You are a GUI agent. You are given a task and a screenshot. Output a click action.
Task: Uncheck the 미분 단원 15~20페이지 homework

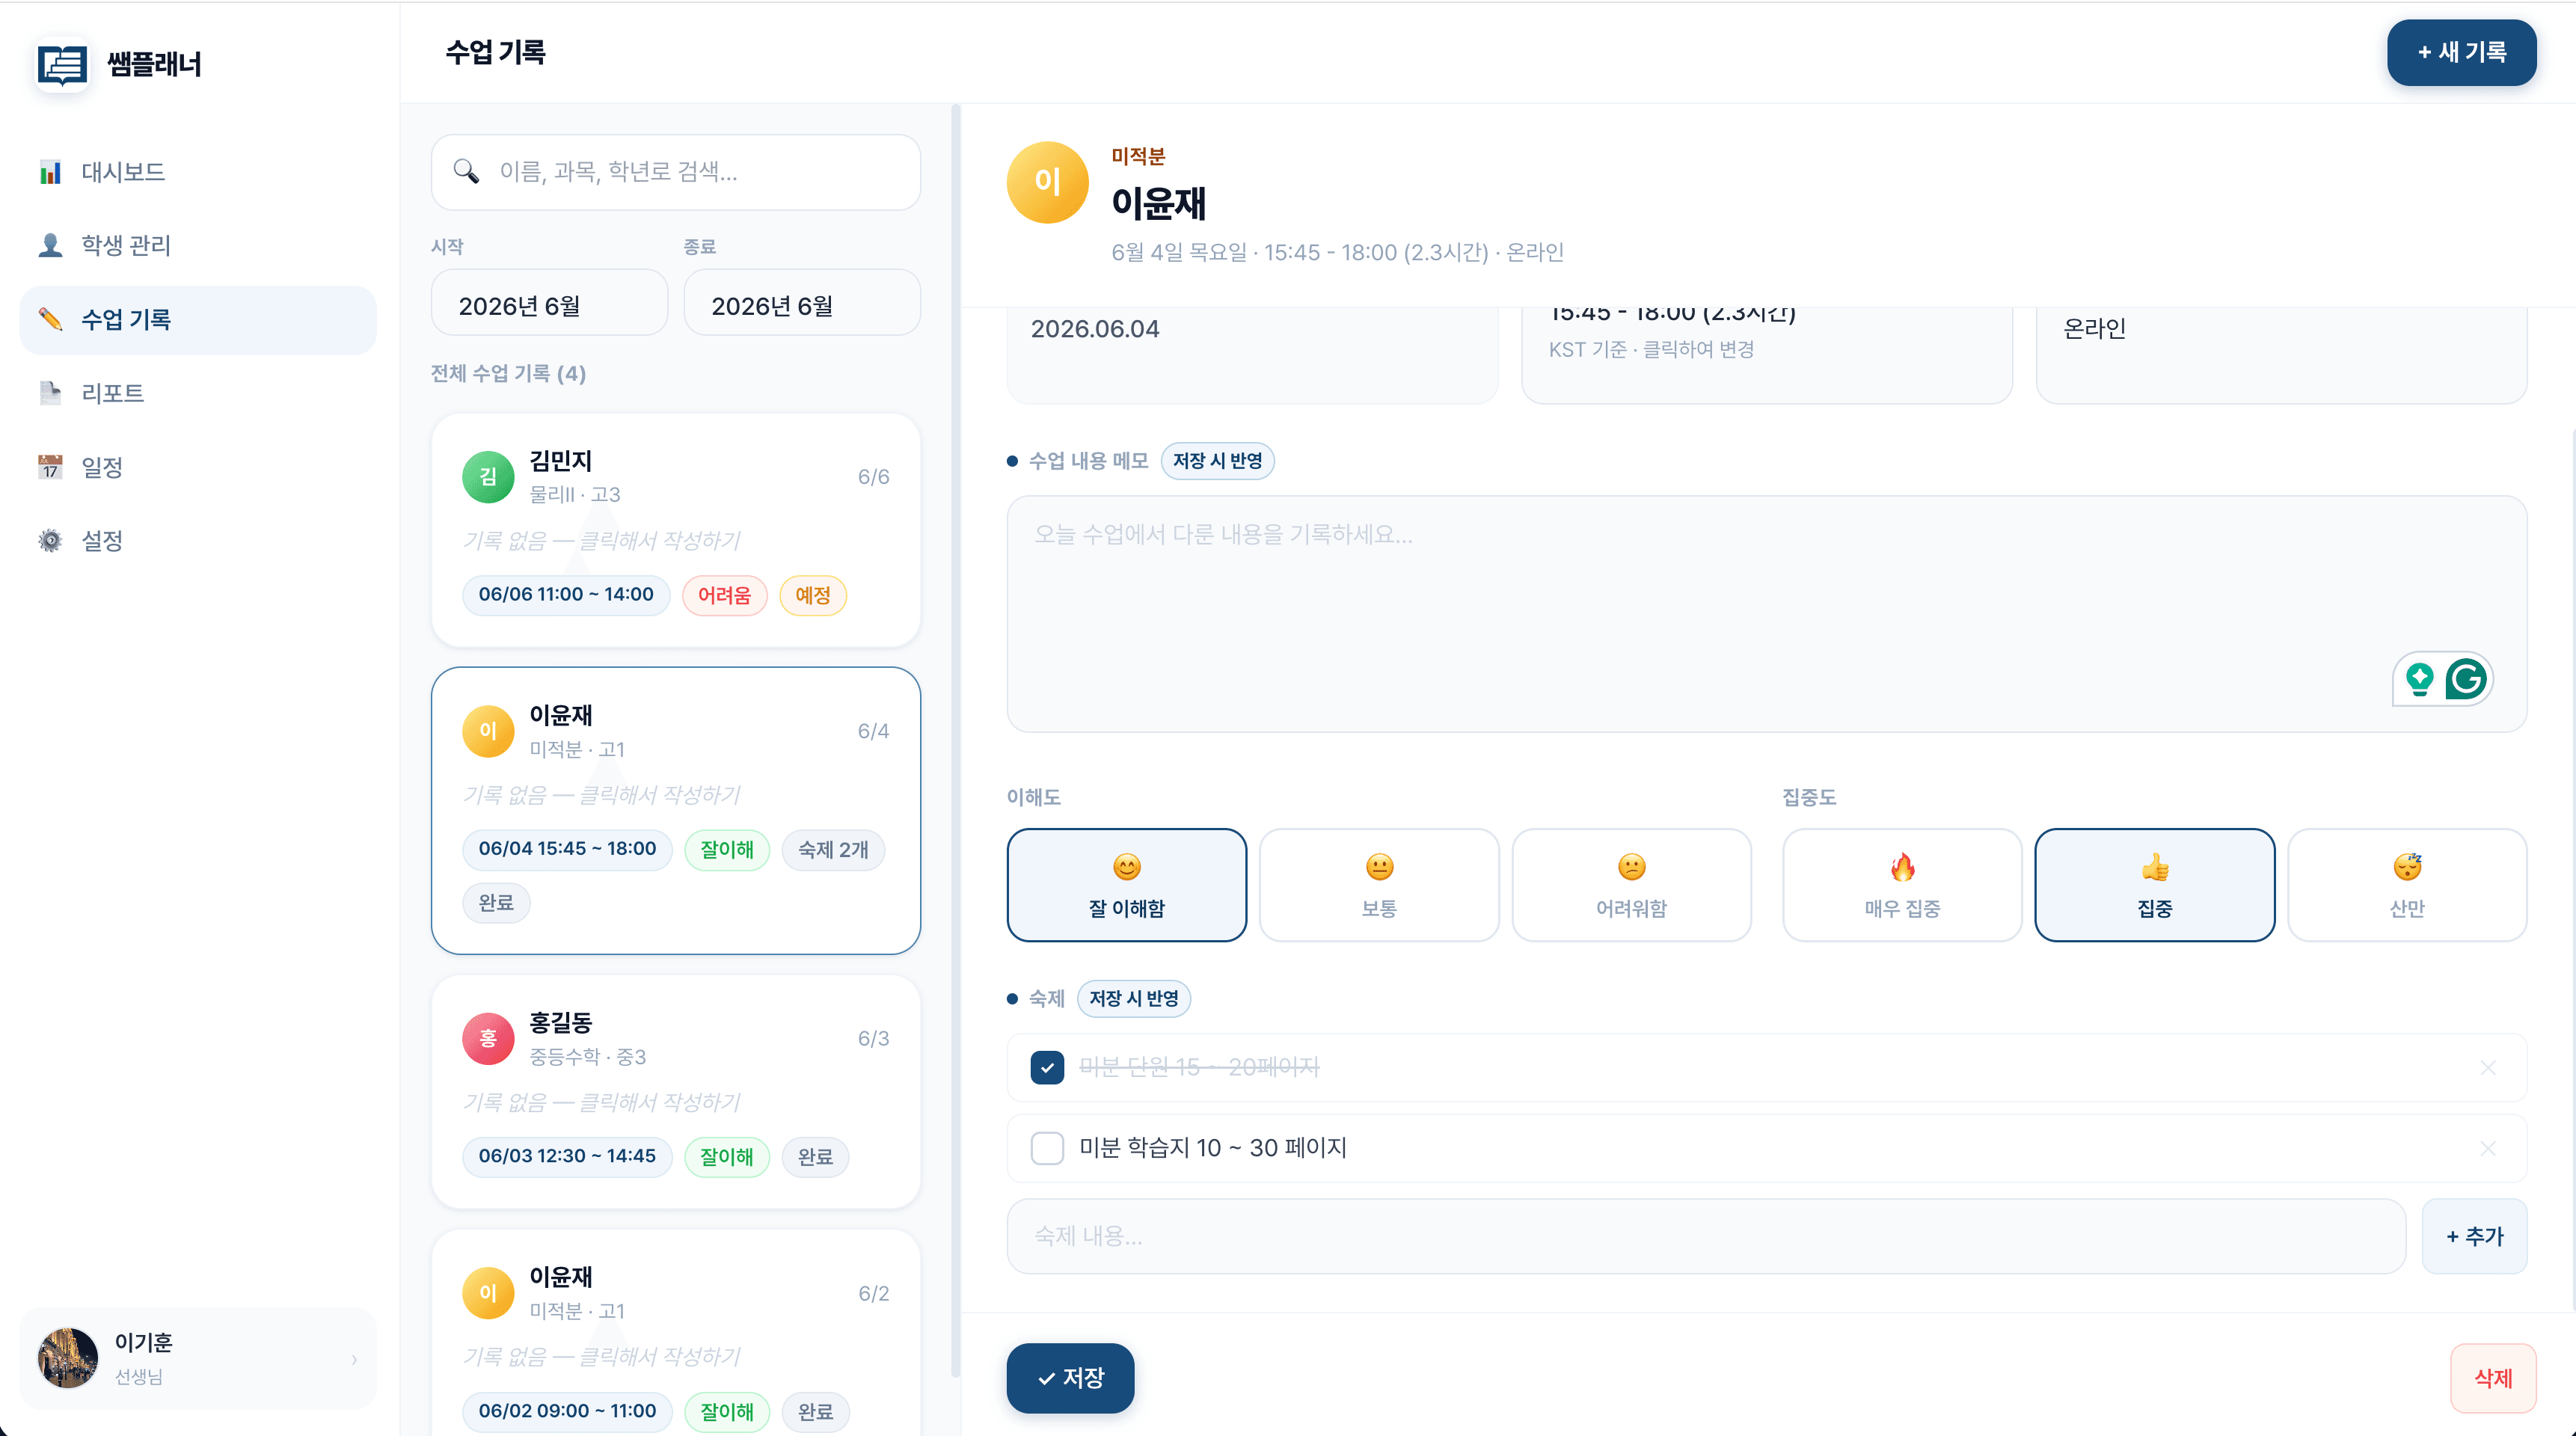click(x=1047, y=1068)
